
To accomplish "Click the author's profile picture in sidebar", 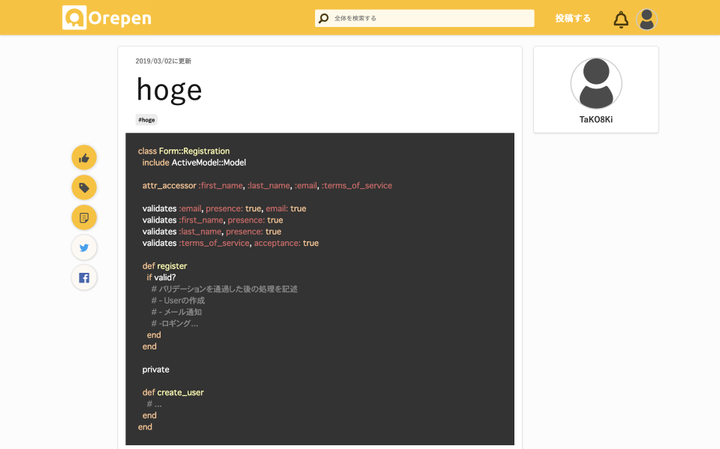I will coord(596,83).
